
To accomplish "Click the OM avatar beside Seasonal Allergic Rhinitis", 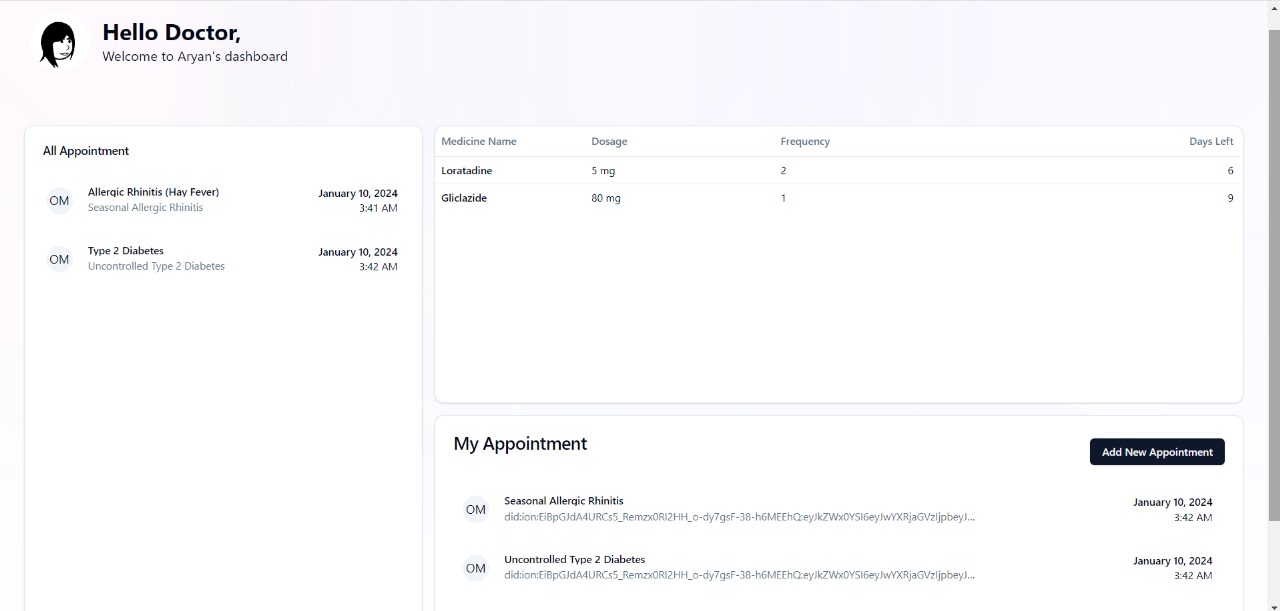I will click(x=475, y=509).
